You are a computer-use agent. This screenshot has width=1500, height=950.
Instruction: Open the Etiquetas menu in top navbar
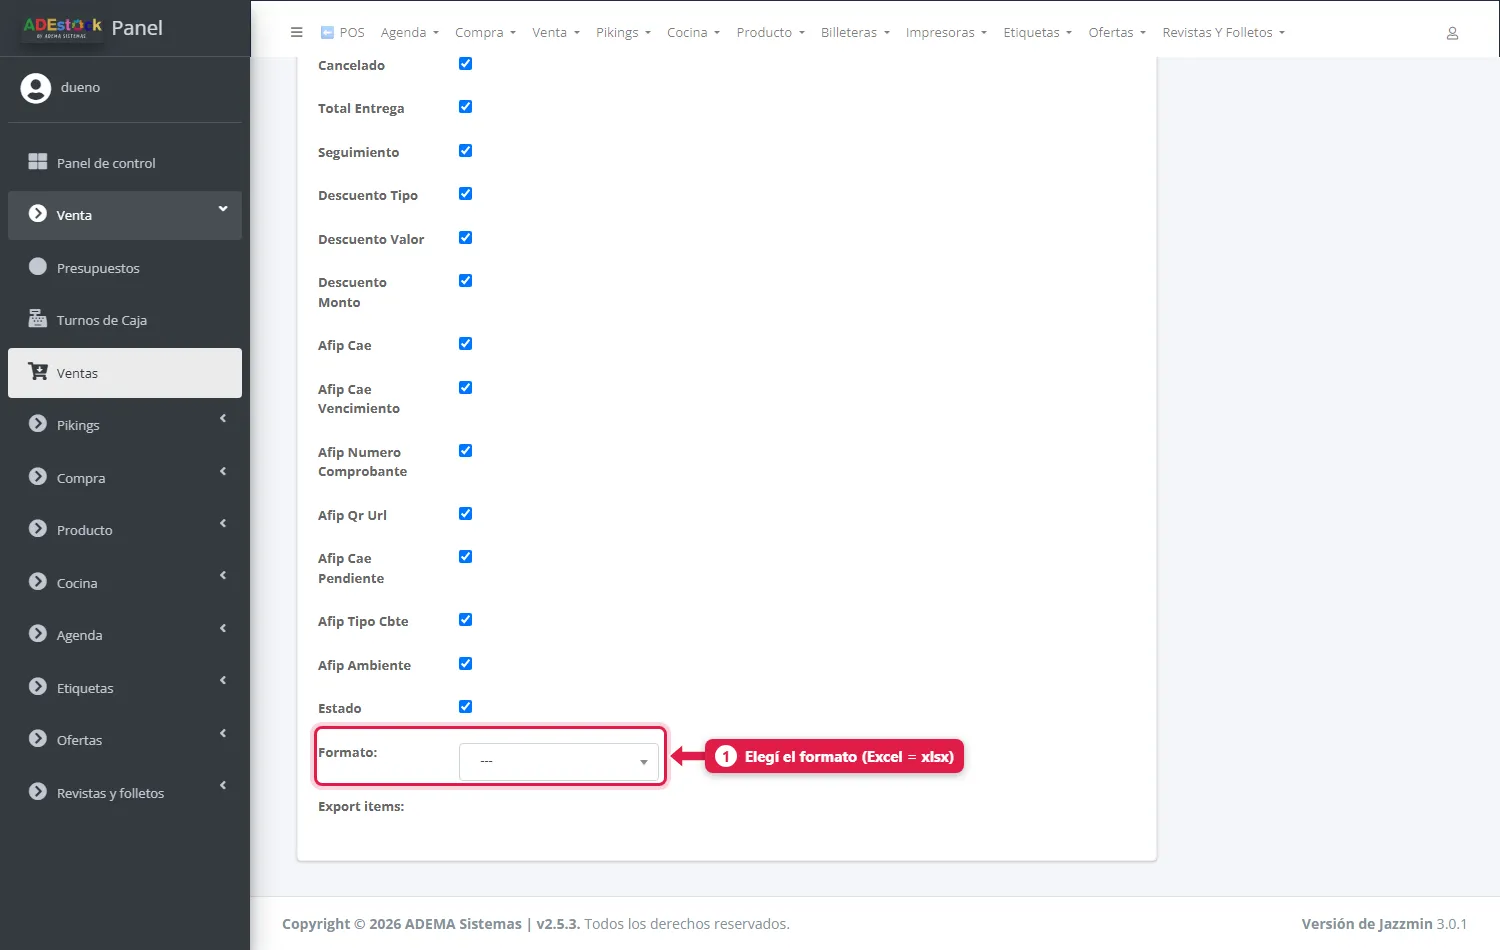click(x=1038, y=33)
